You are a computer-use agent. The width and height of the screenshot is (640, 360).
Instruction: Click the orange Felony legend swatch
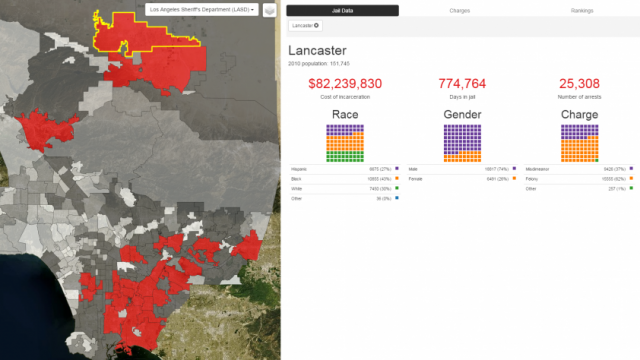tap(631, 178)
